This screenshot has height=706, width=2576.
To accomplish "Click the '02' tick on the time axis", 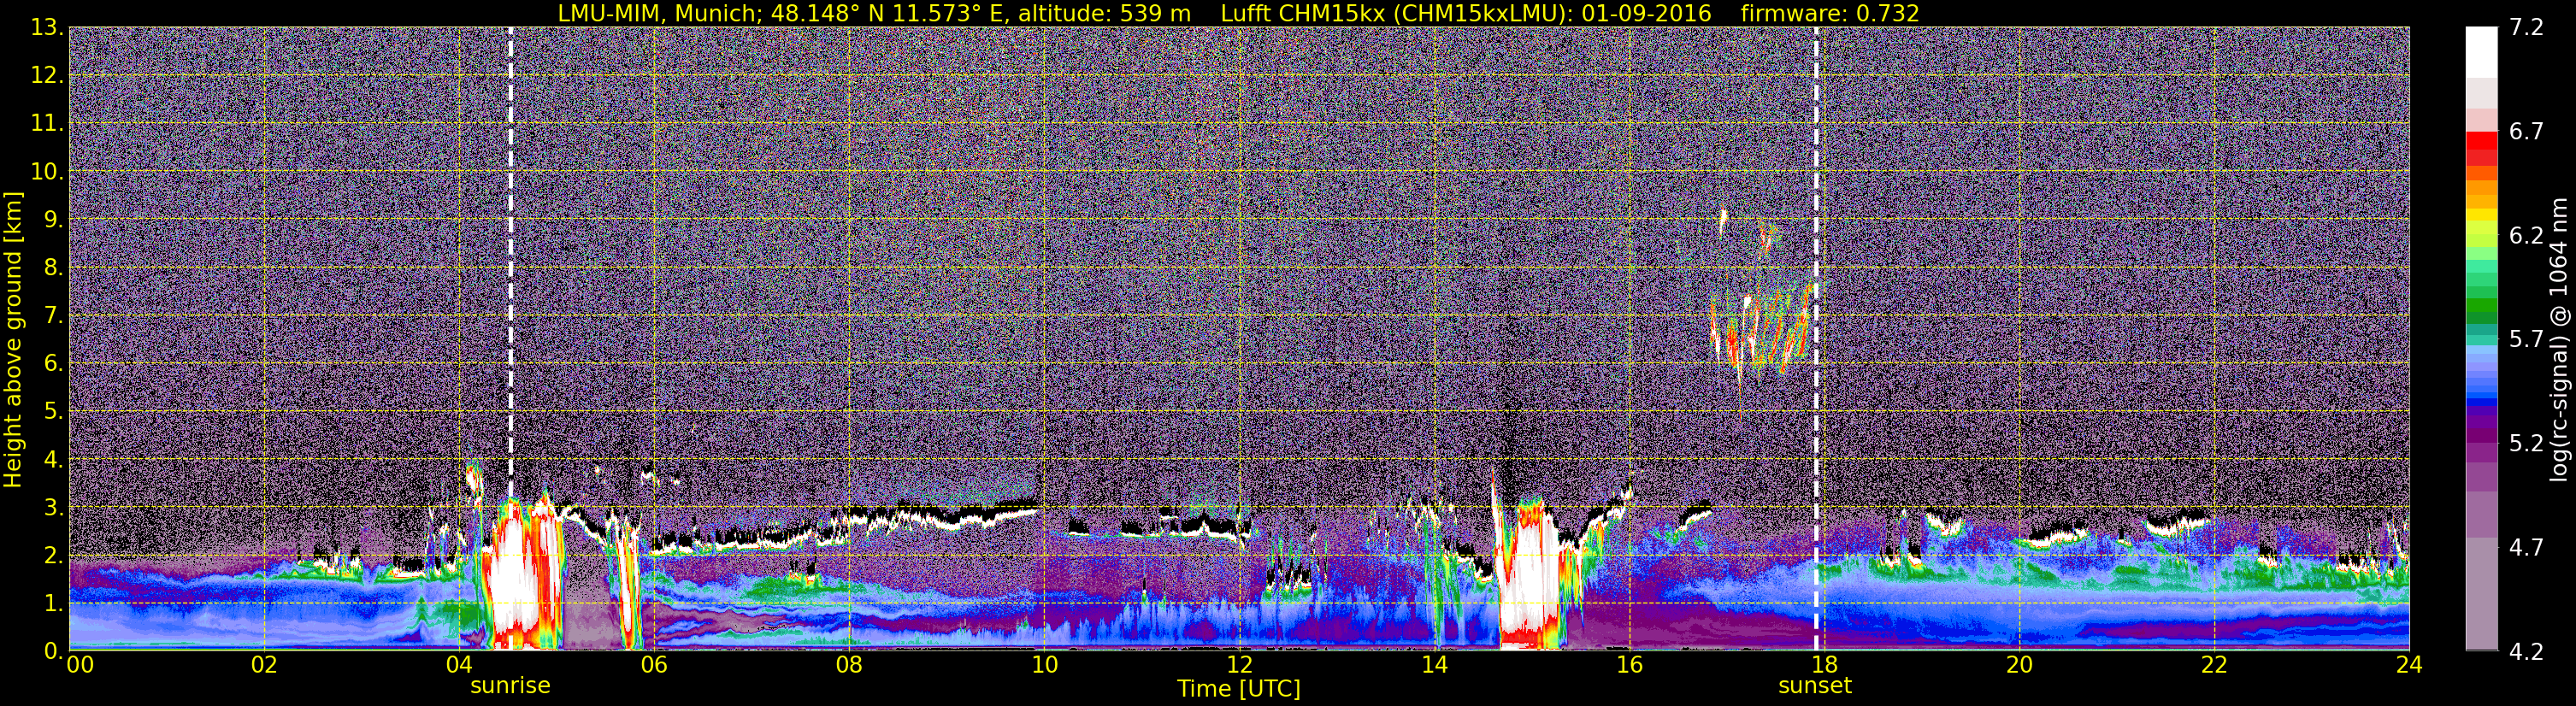I will coord(264,665).
